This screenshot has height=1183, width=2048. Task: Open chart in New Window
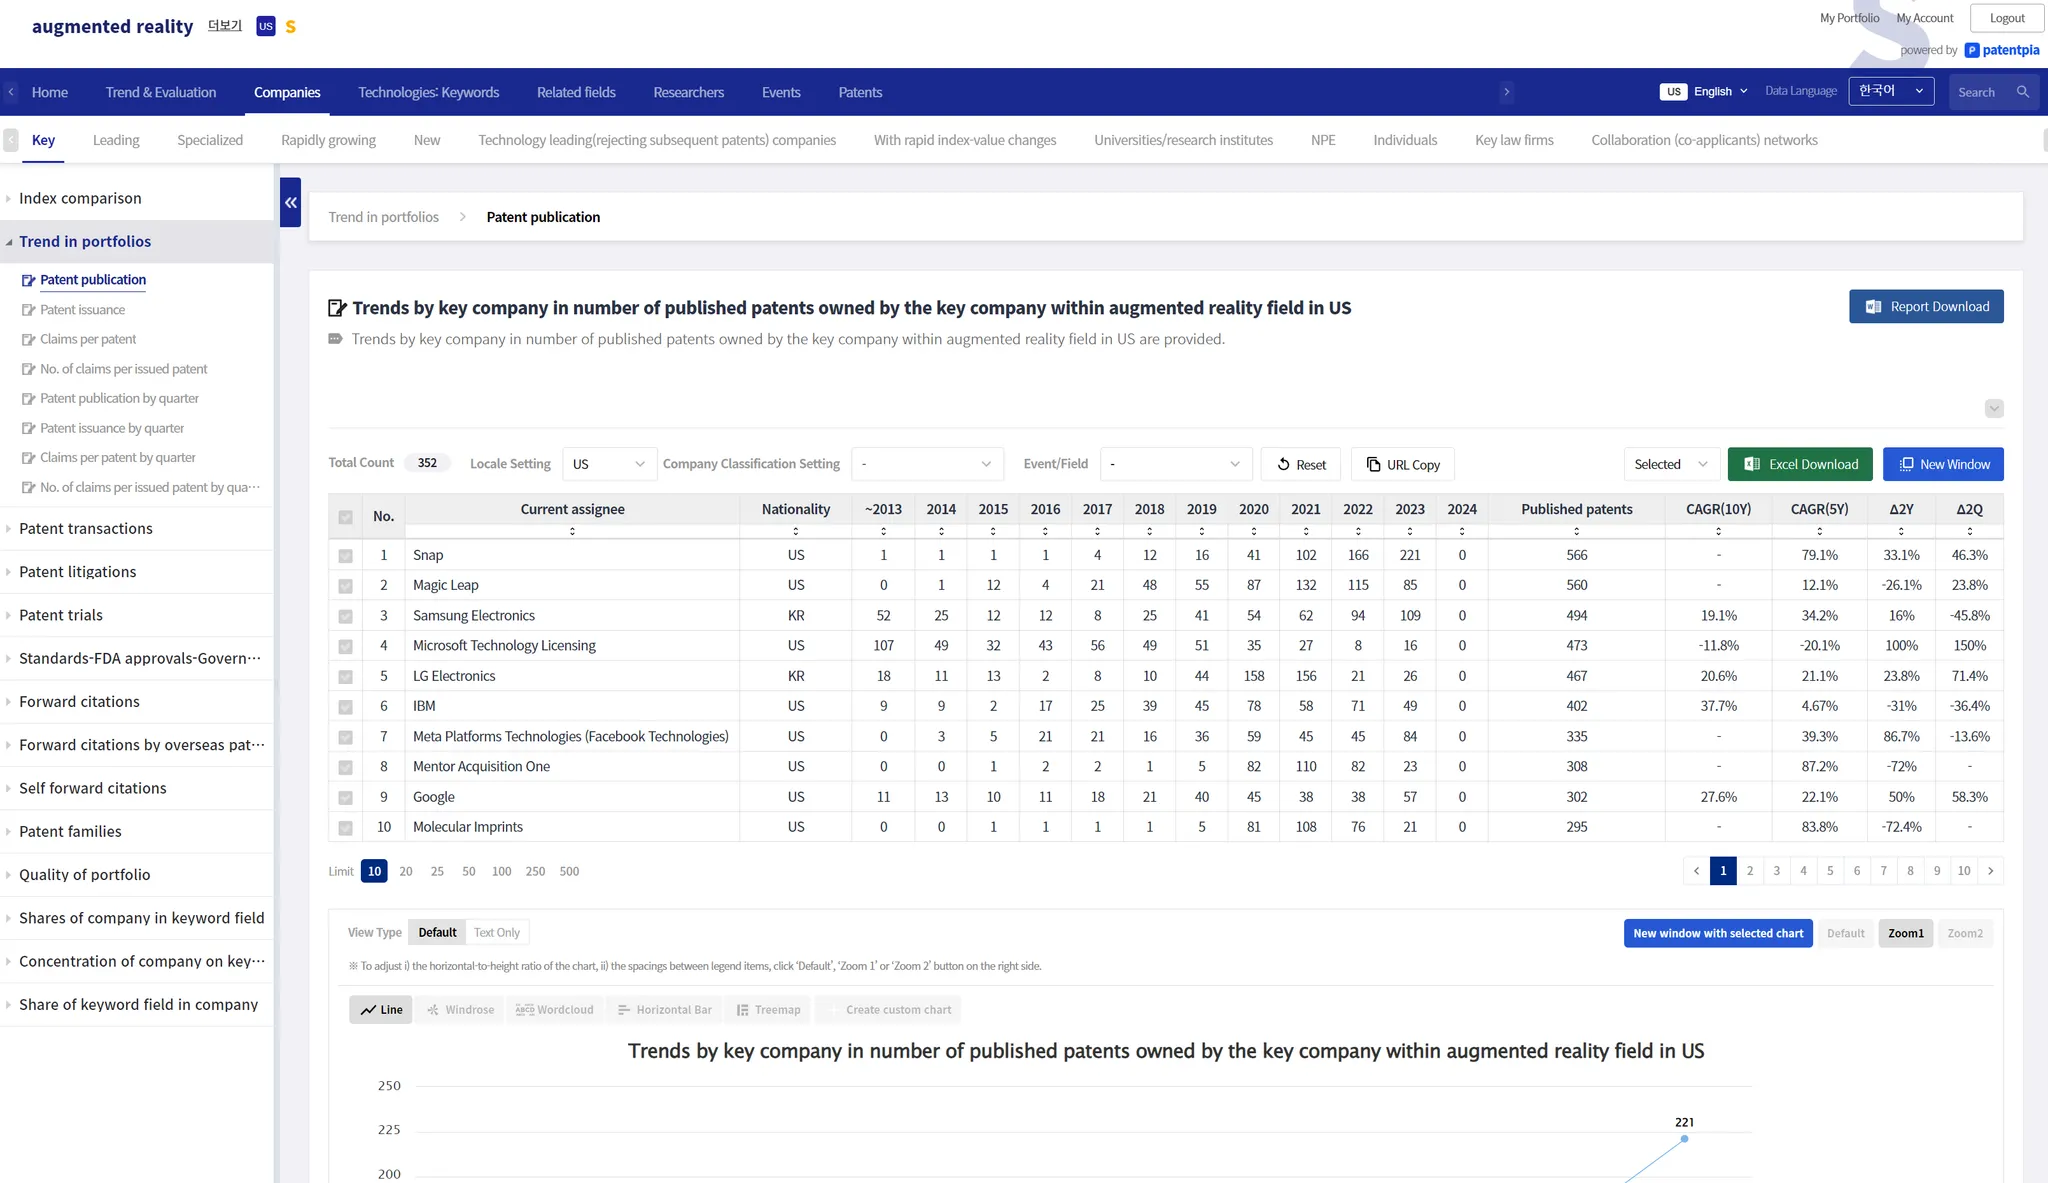tap(1942, 464)
